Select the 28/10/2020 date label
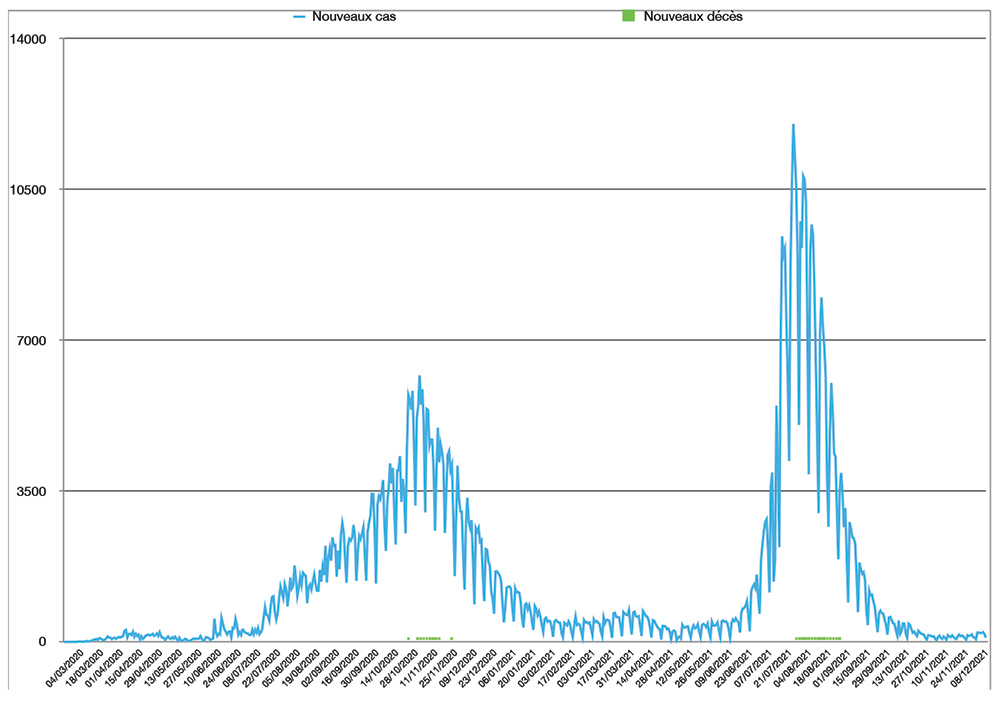Image resolution: width=1000 pixels, height=702 pixels. pyautogui.click(x=397, y=668)
